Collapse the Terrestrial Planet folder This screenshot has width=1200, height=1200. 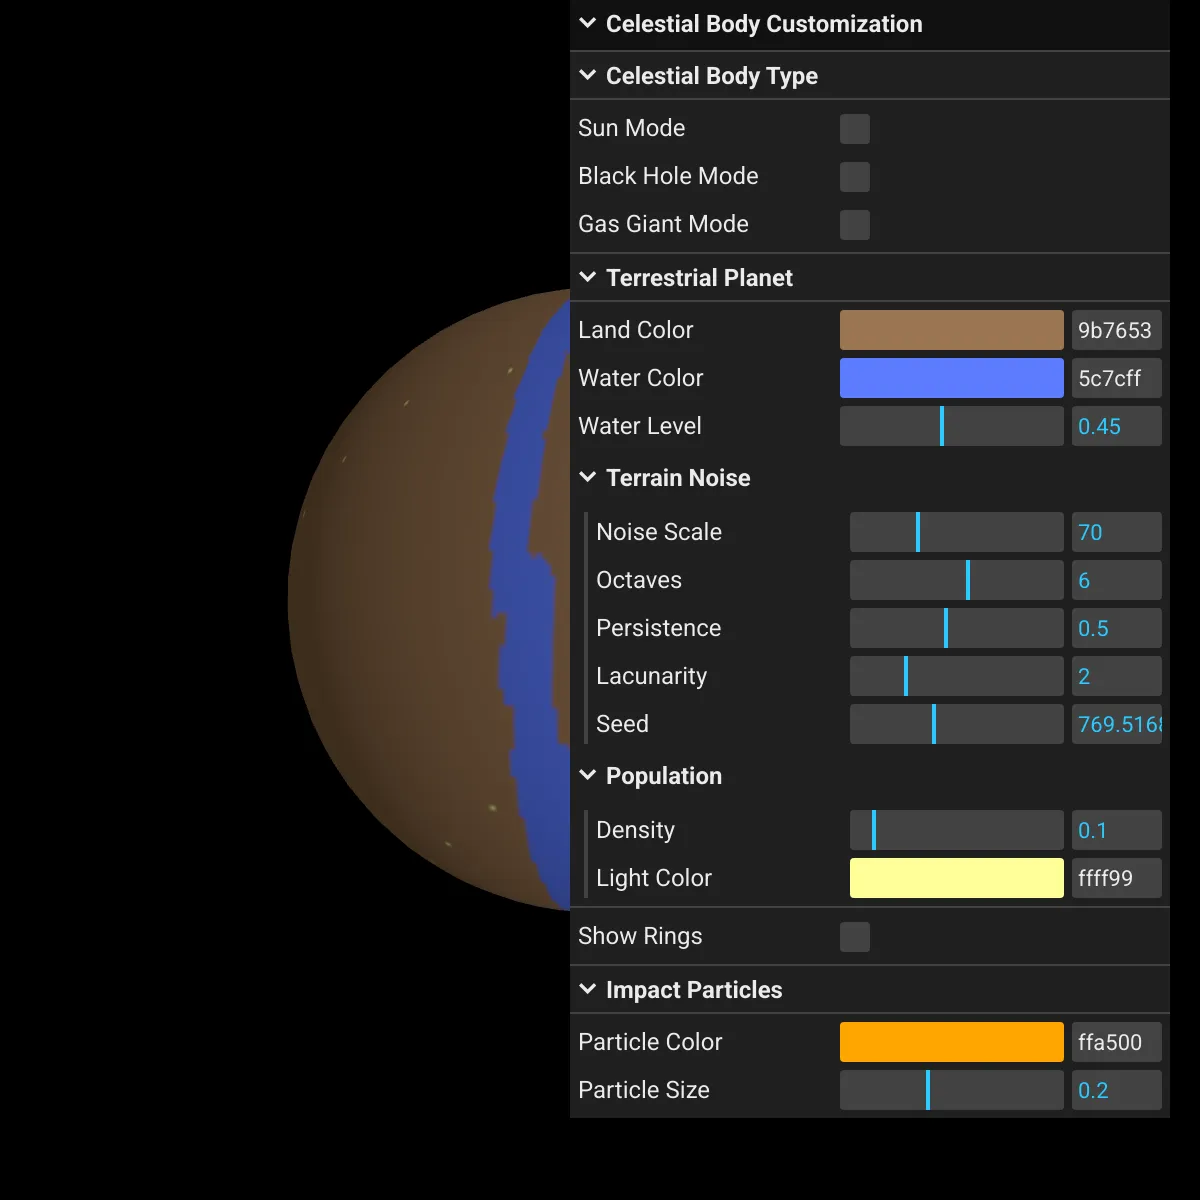870,278
